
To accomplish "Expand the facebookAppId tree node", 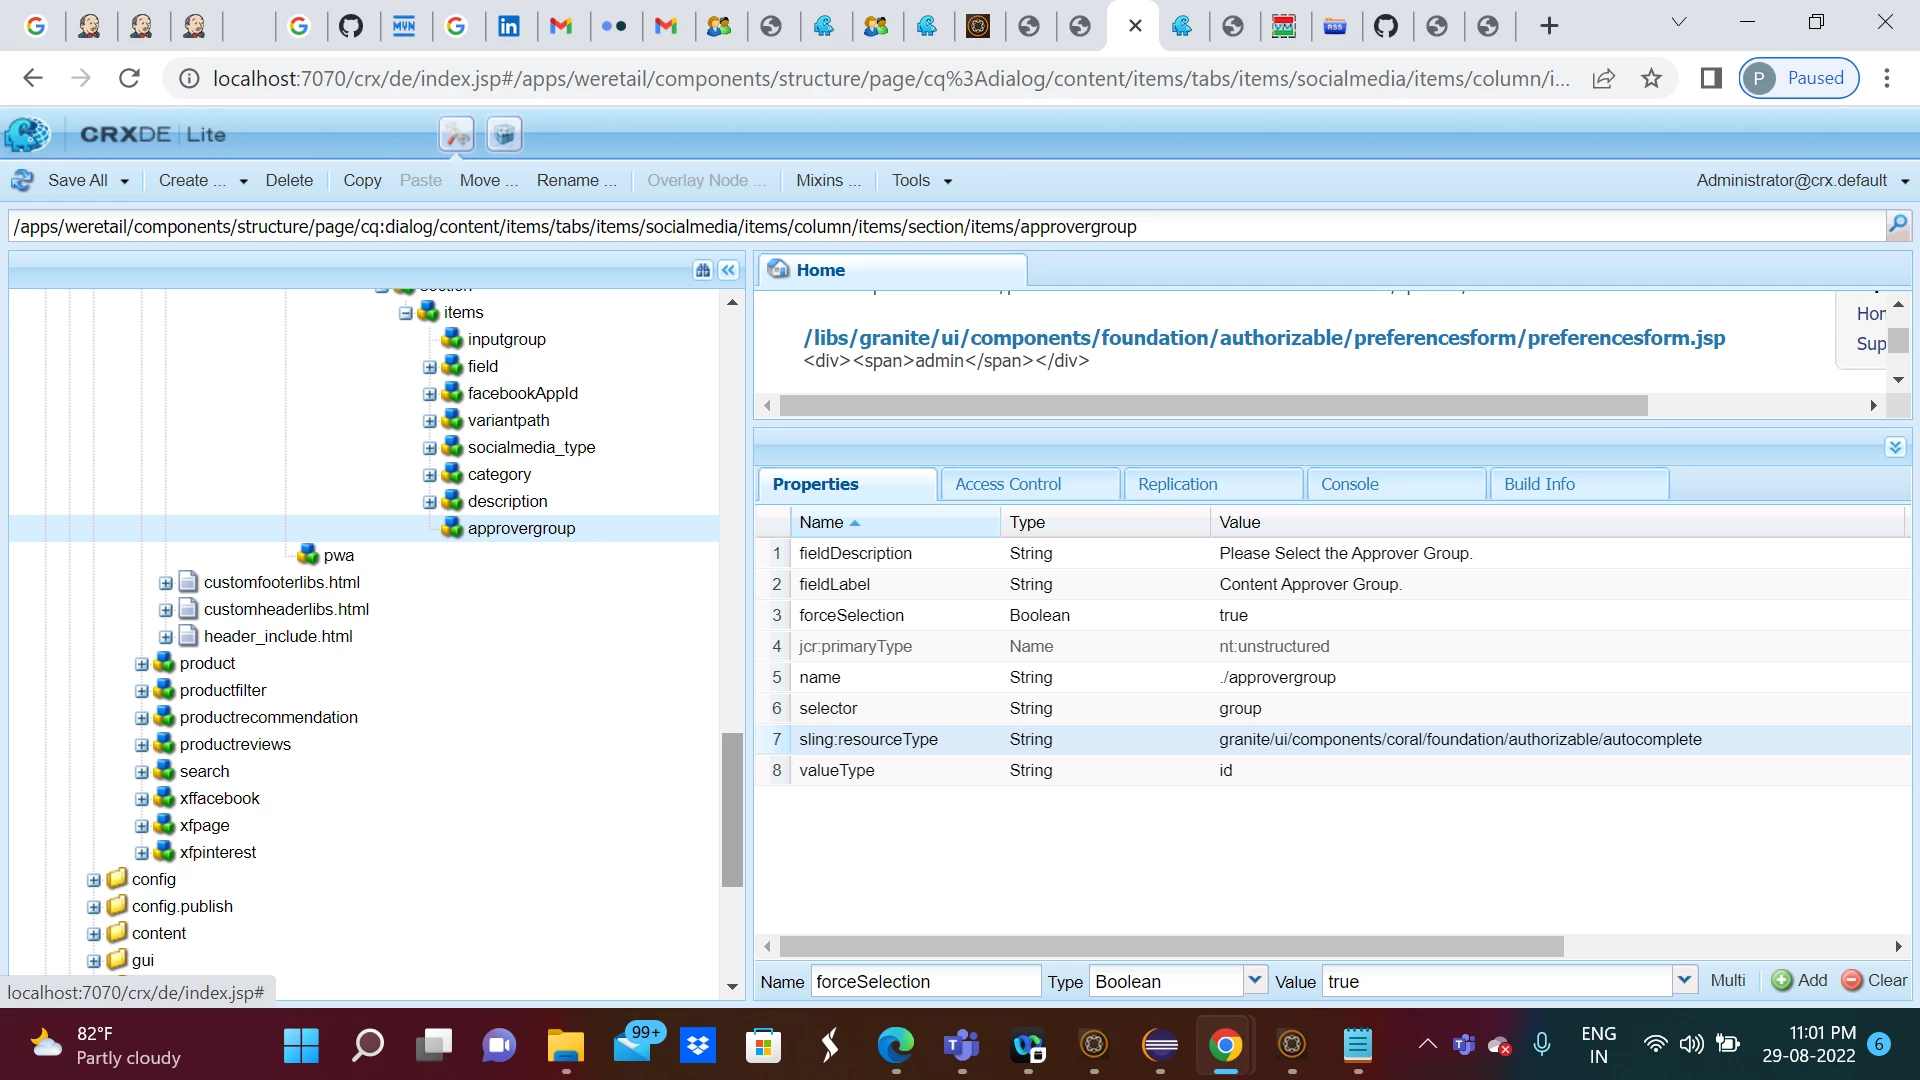I will (x=430, y=394).
